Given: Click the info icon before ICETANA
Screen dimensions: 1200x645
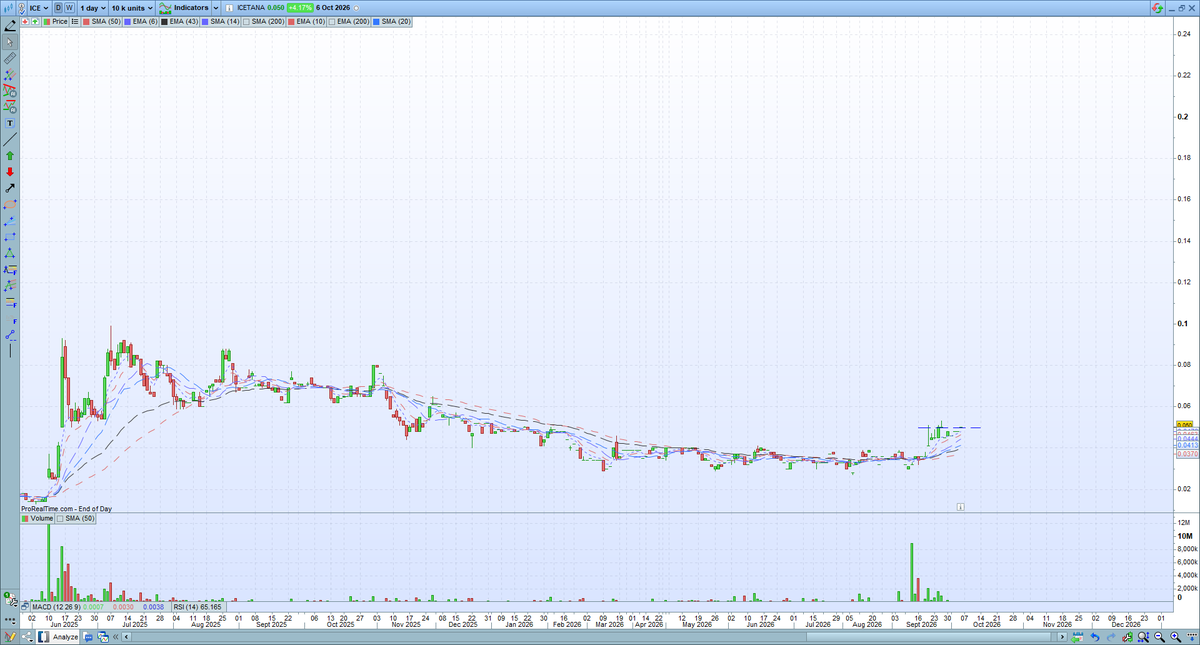Looking at the screenshot, I should pos(229,8).
